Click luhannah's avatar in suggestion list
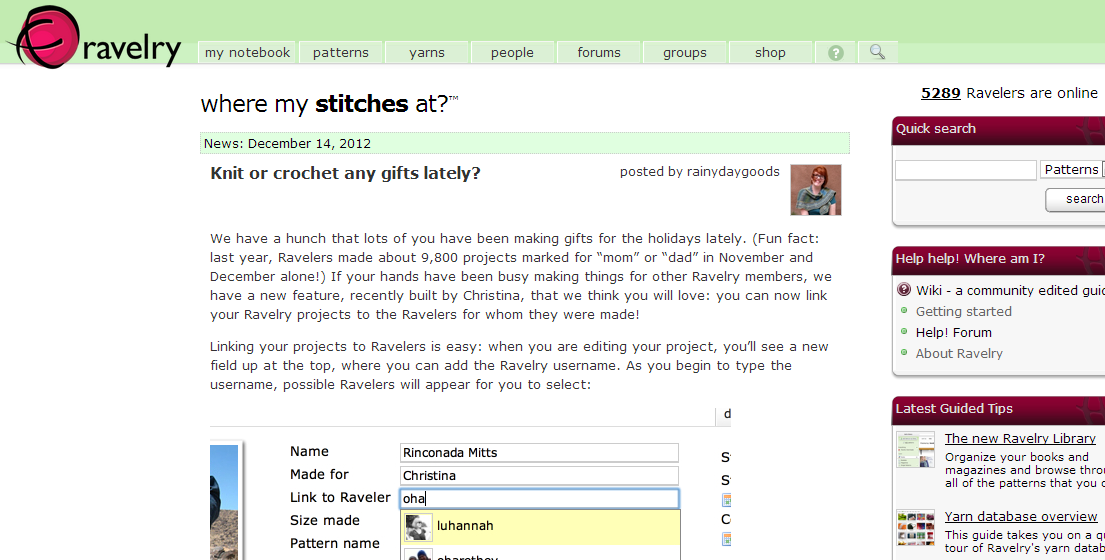 pyautogui.click(x=418, y=527)
